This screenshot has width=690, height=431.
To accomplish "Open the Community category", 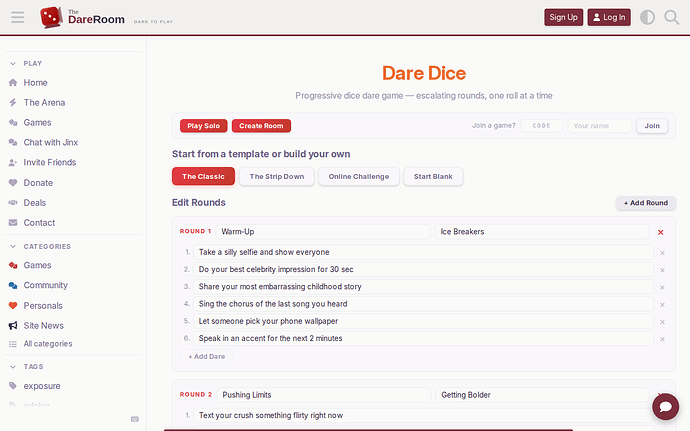I will [x=46, y=285].
